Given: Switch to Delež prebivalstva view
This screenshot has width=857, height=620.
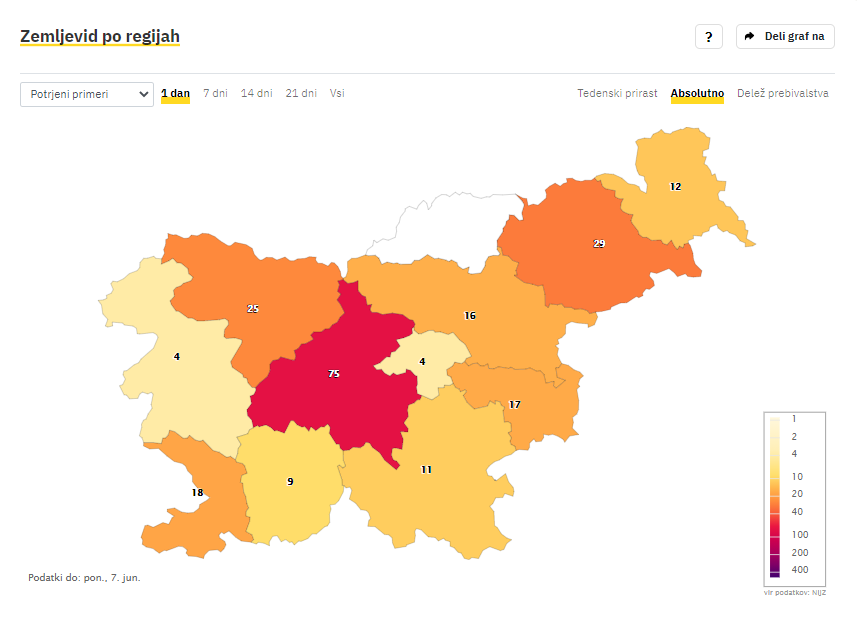Looking at the screenshot, I should (783, 93).
